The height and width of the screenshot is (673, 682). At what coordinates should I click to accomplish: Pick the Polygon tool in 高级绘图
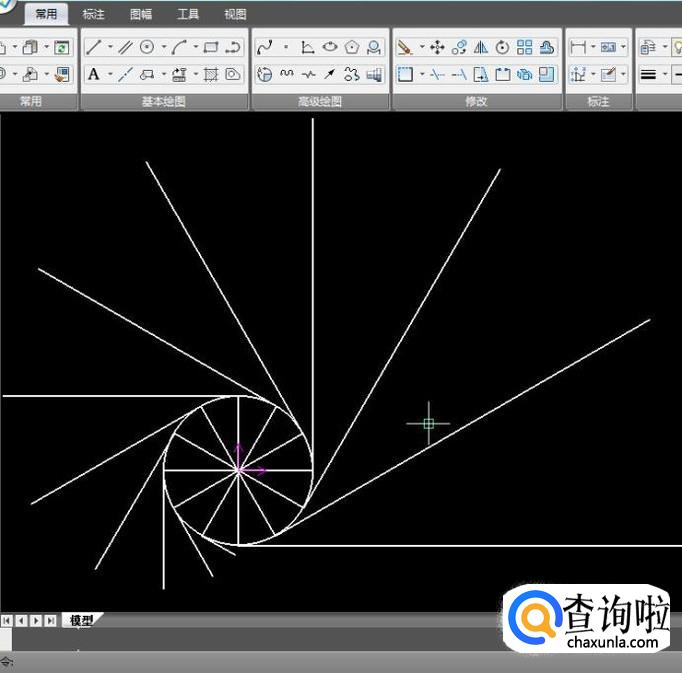[352, 47]
